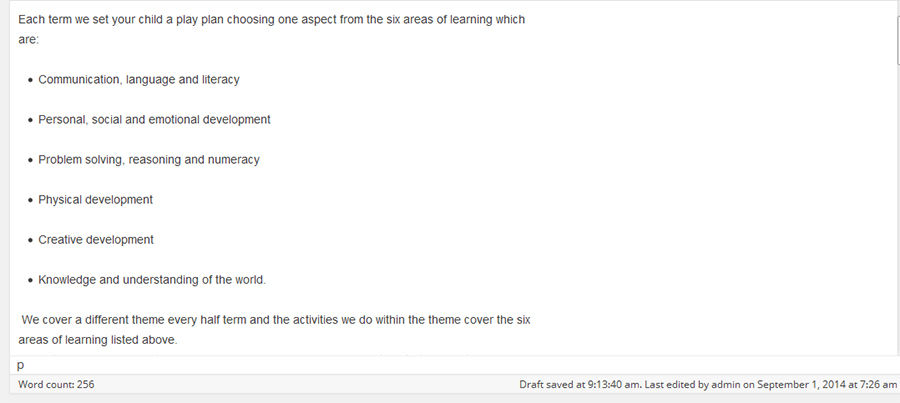Click the word 'literacy' in the first bullet
The image size is (900, 403).
[221, 80]
